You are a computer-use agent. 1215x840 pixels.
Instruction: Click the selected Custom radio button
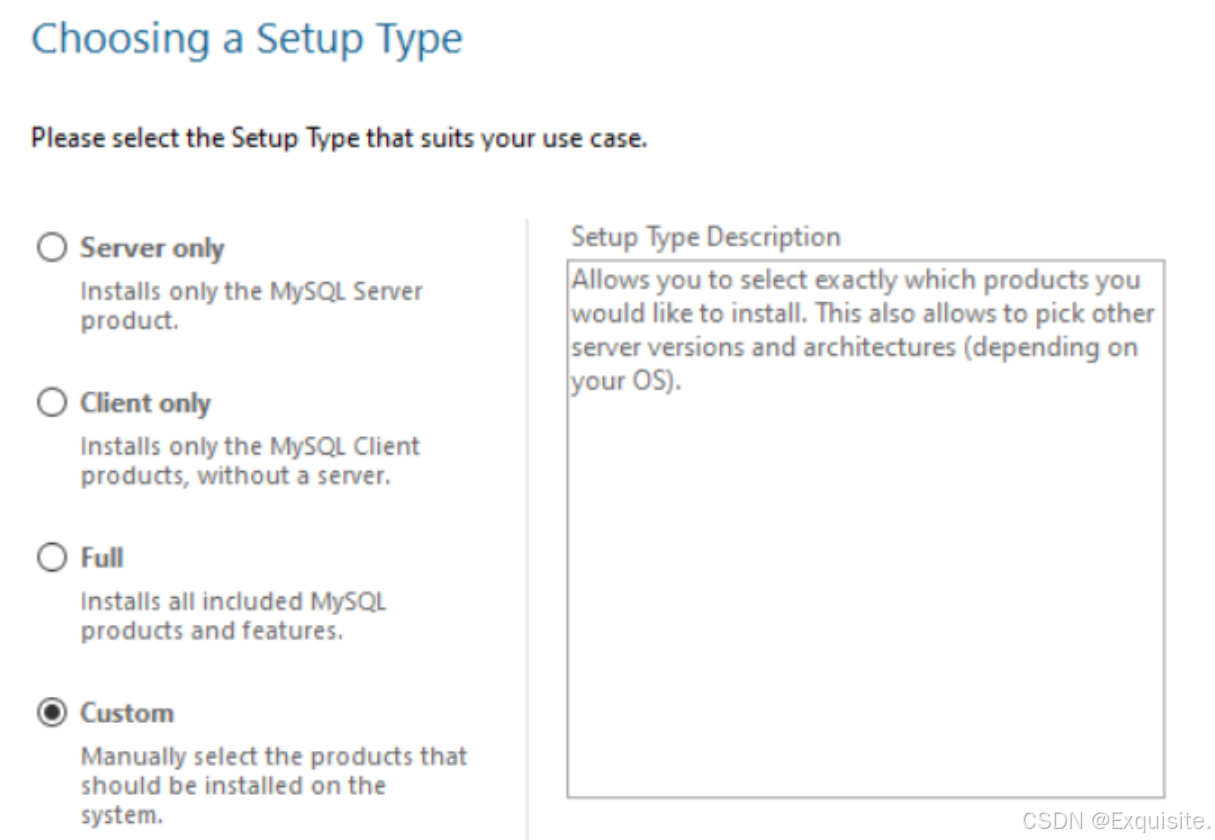point(51,713)
